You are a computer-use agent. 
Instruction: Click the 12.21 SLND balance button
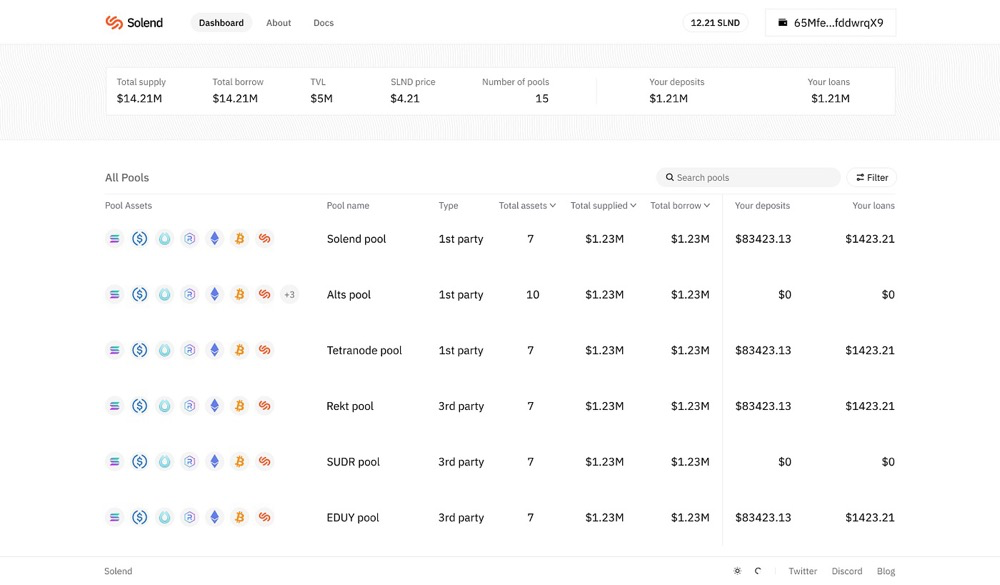click(x=715, y=23)
